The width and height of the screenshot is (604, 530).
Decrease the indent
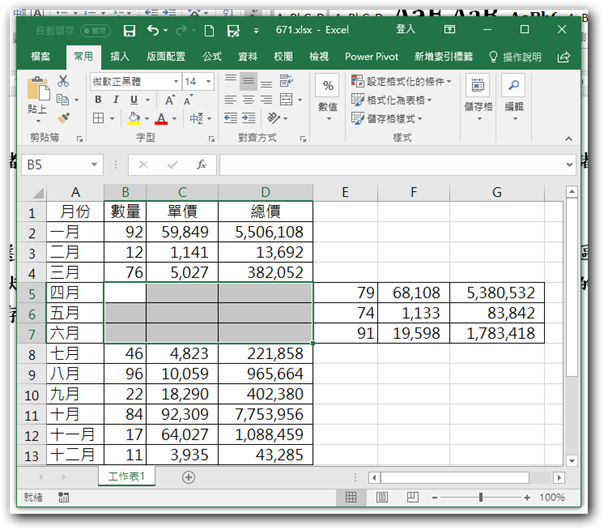click(x=231, y=118)
